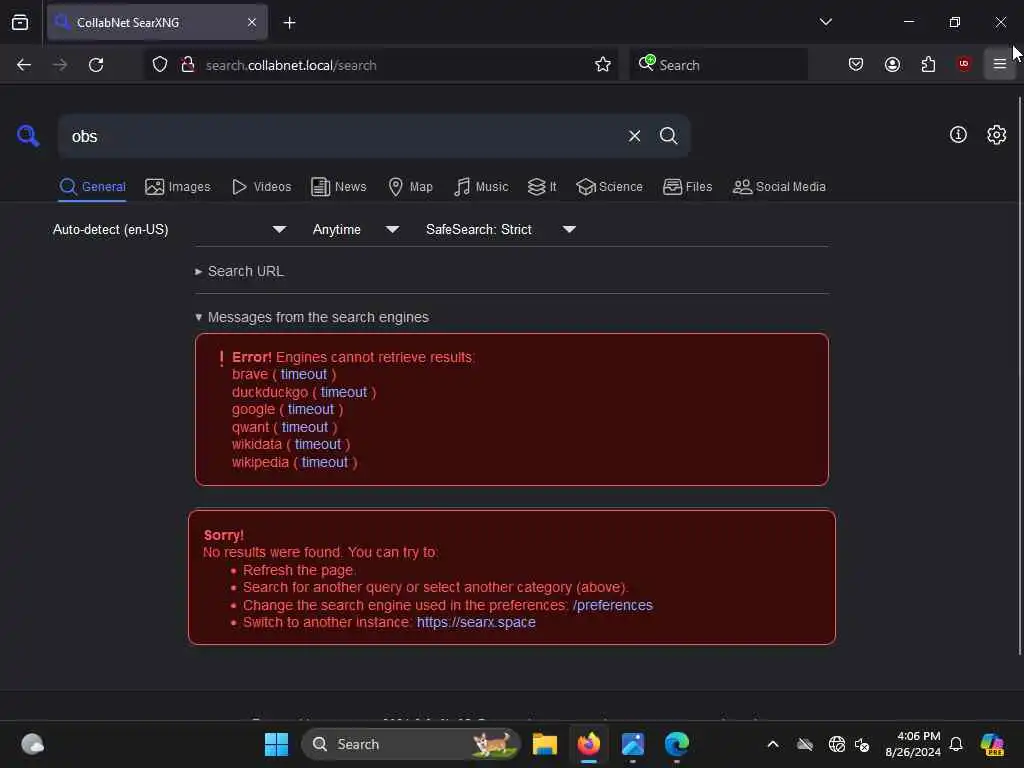The width and height of the screenshot is (1024, 768).
Task: Open the /preferences link
Action: click(613, 605)
